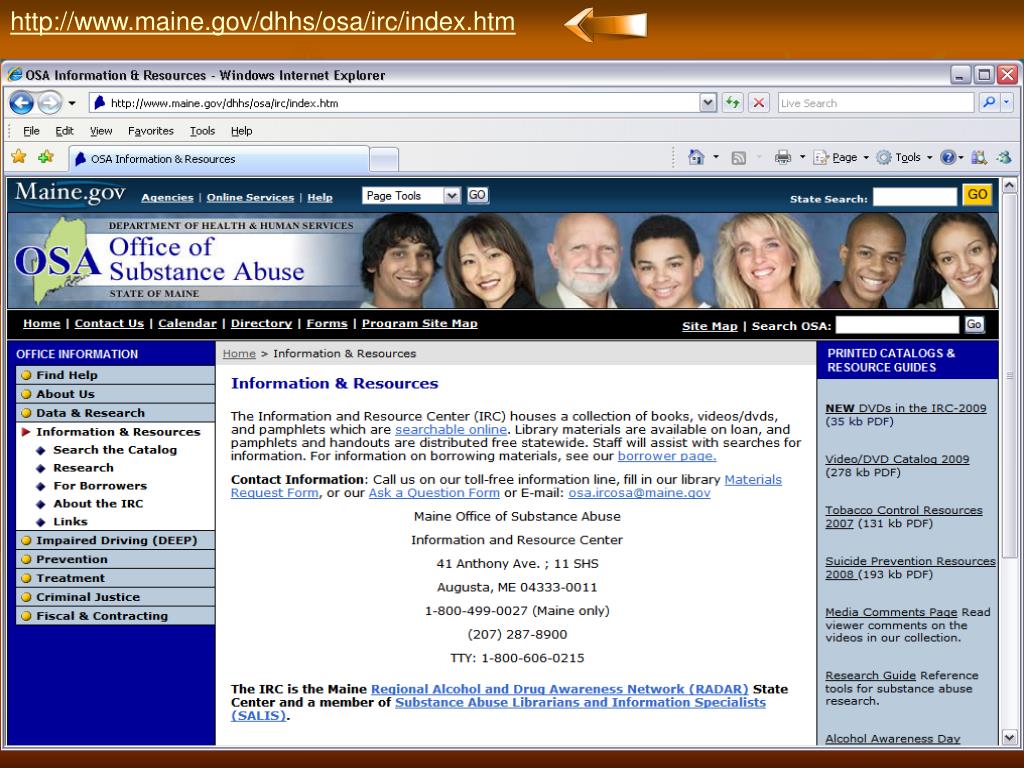Image resolution: width=1024 pixels, height=768 pixels.
Task: Click the Maine.gov logo
Action: coord(70,193)
